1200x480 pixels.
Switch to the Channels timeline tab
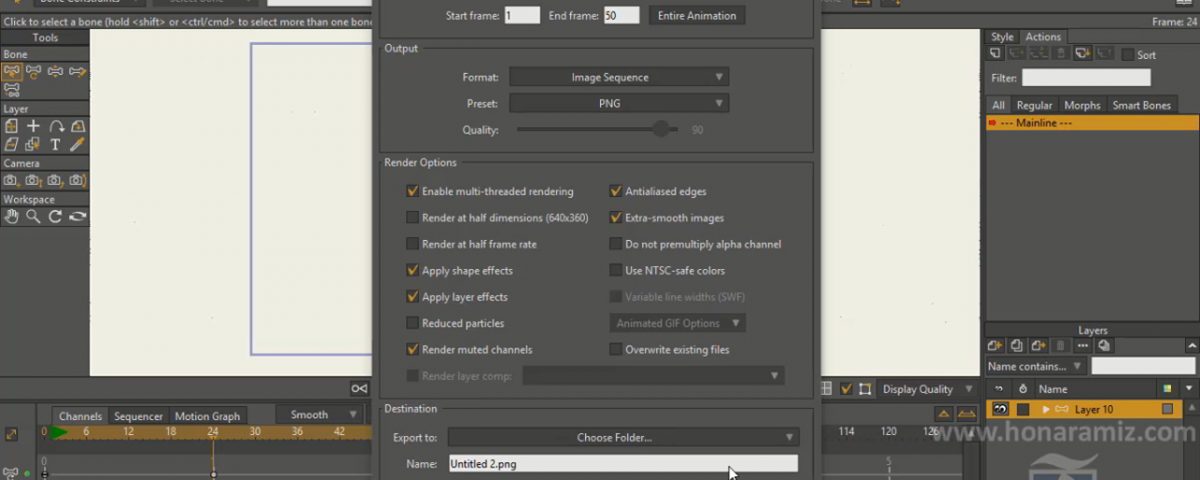80,416
